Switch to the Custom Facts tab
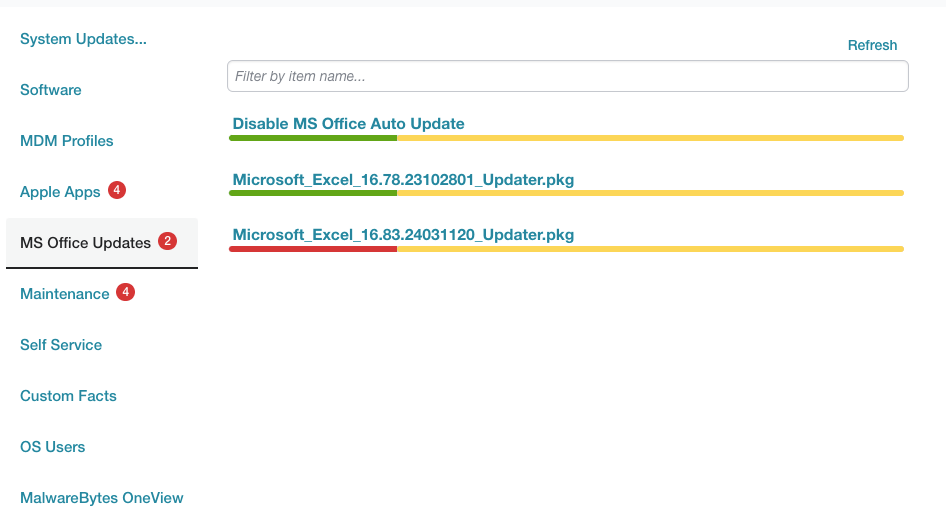Screen dimensions: 946x510 click(68, 396)
